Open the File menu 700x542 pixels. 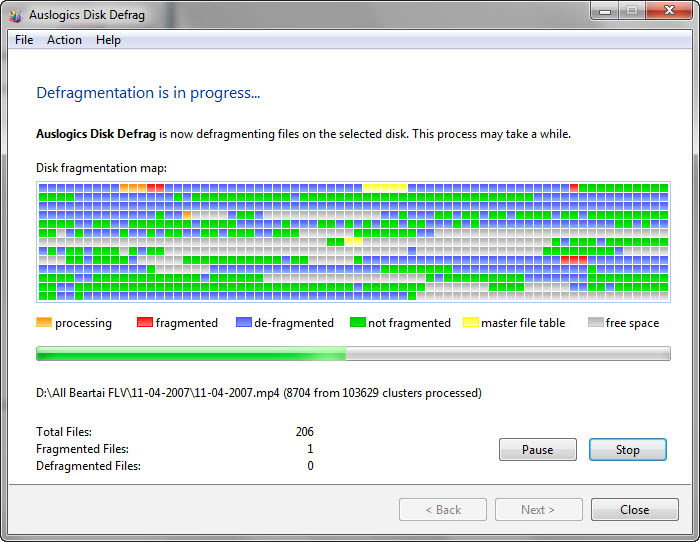[24, 40]
